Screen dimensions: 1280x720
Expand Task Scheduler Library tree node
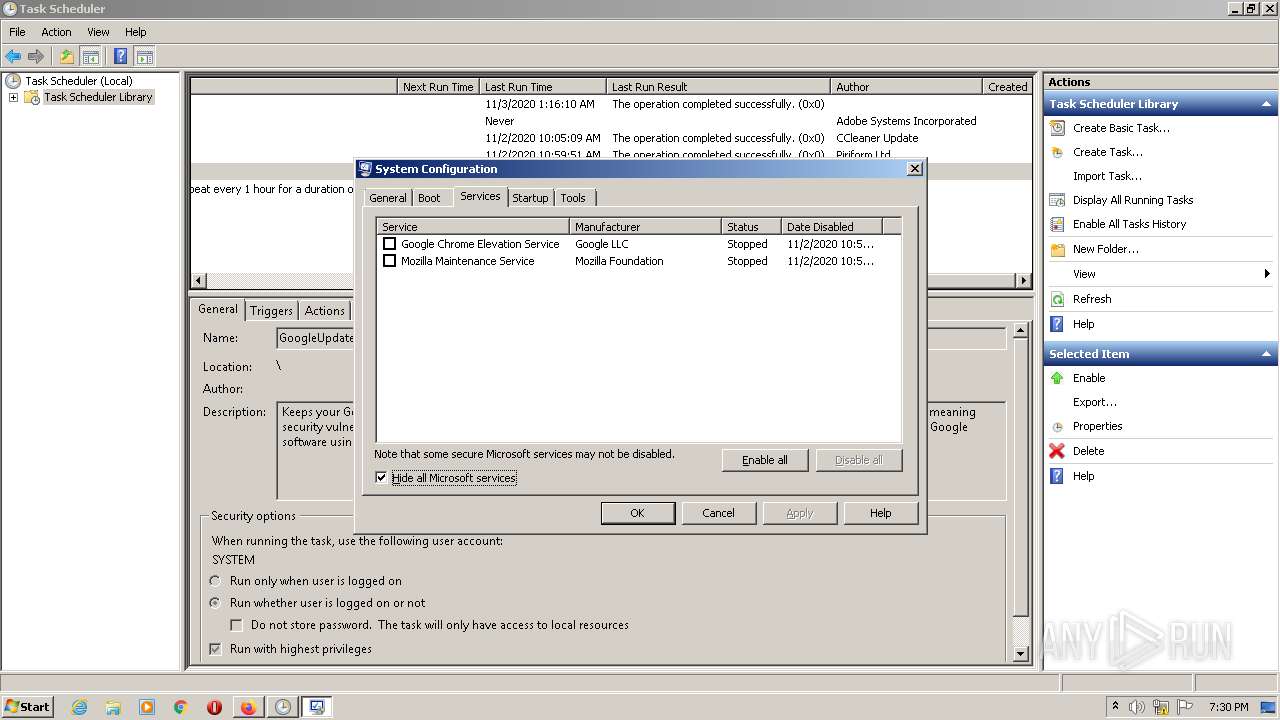pyautogui.click(x=13, y=97)
